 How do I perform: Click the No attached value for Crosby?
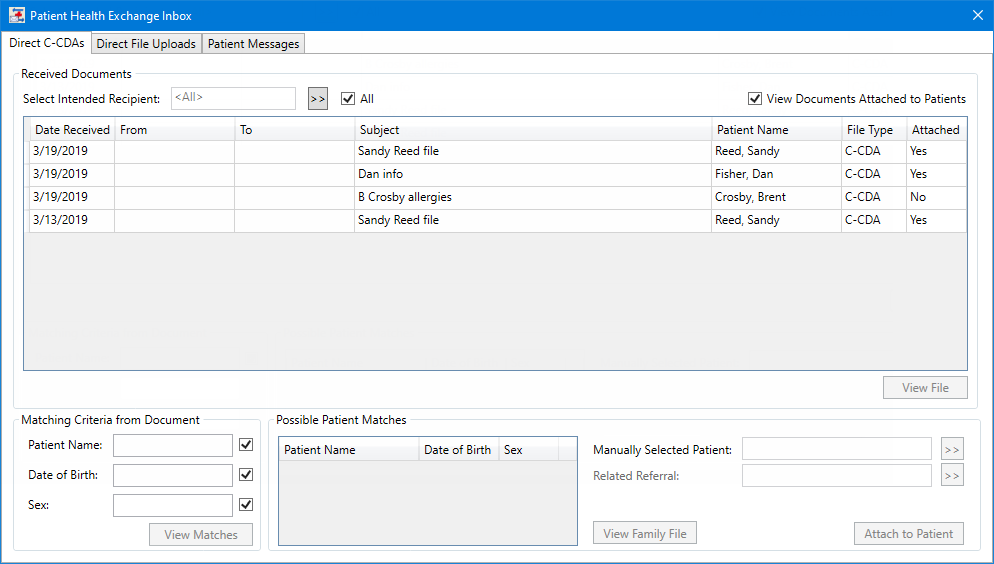tap(936, 197)
